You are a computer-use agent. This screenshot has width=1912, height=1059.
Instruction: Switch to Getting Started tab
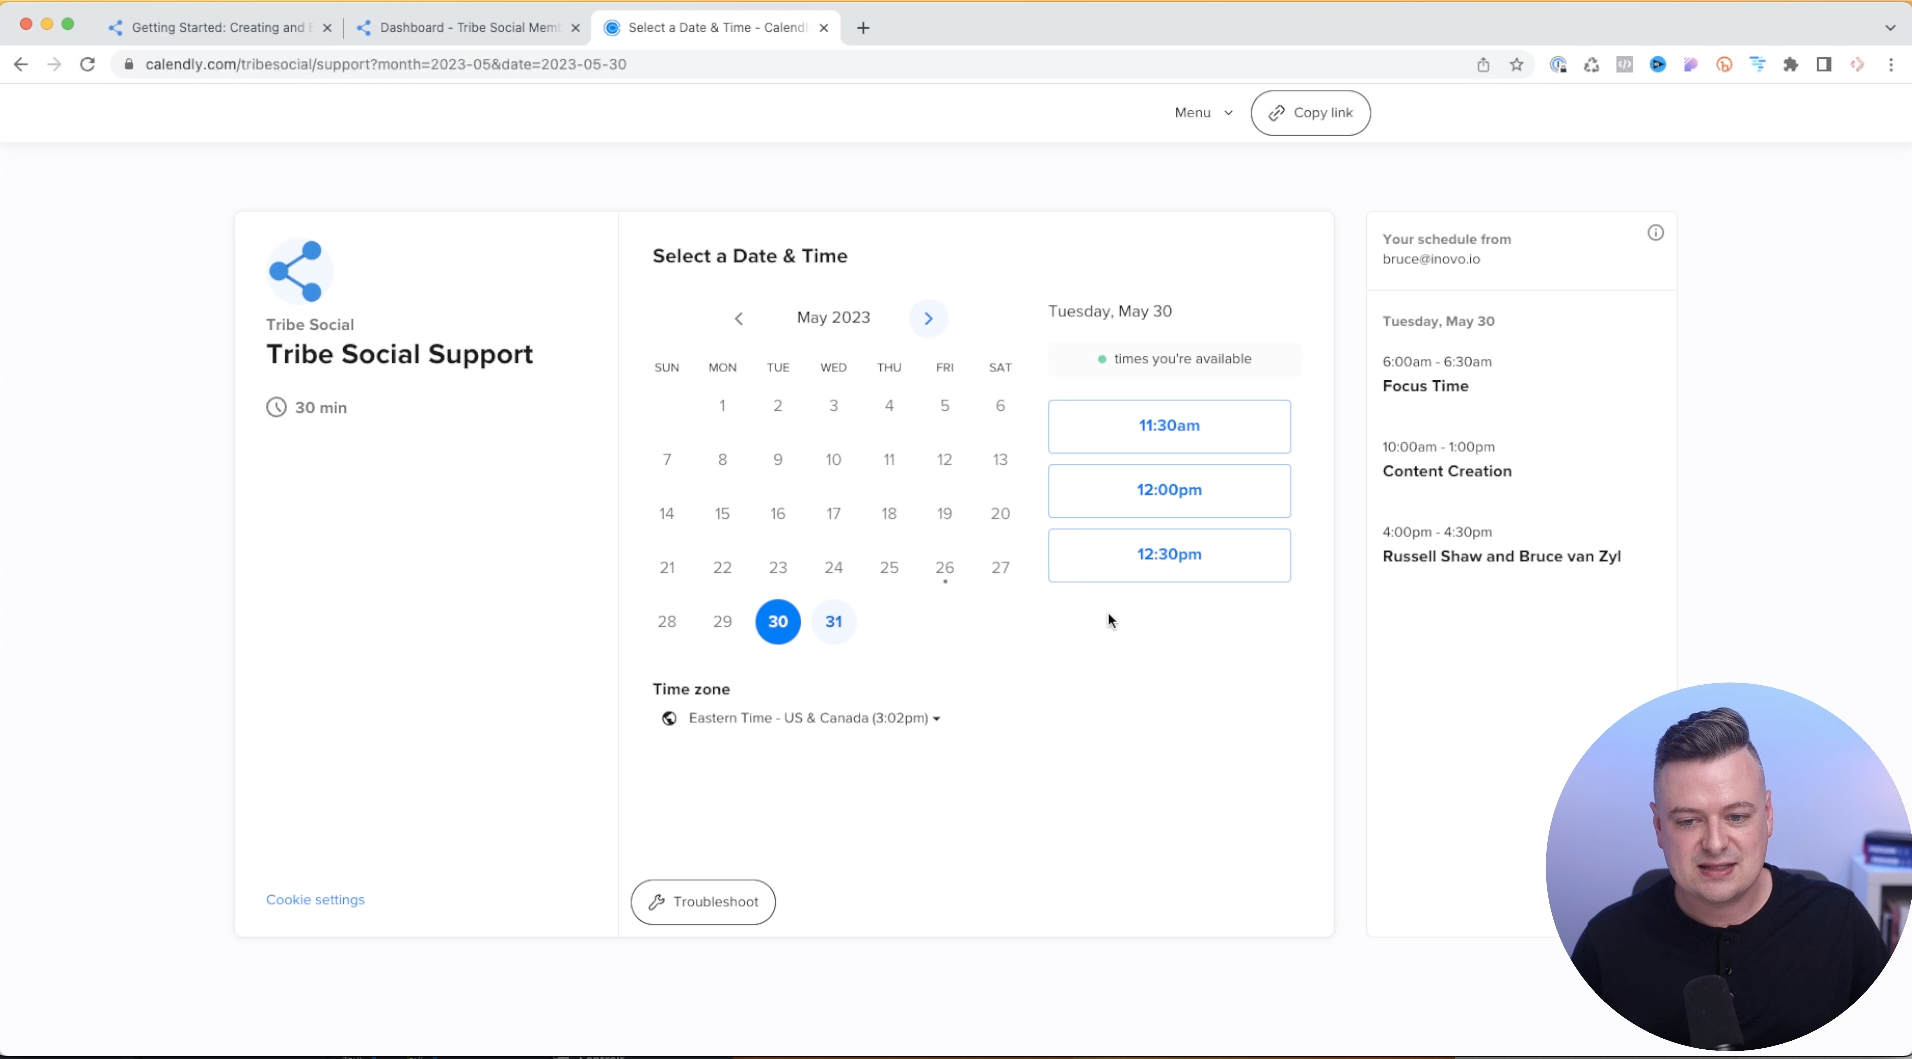click(x=218, y=28)
